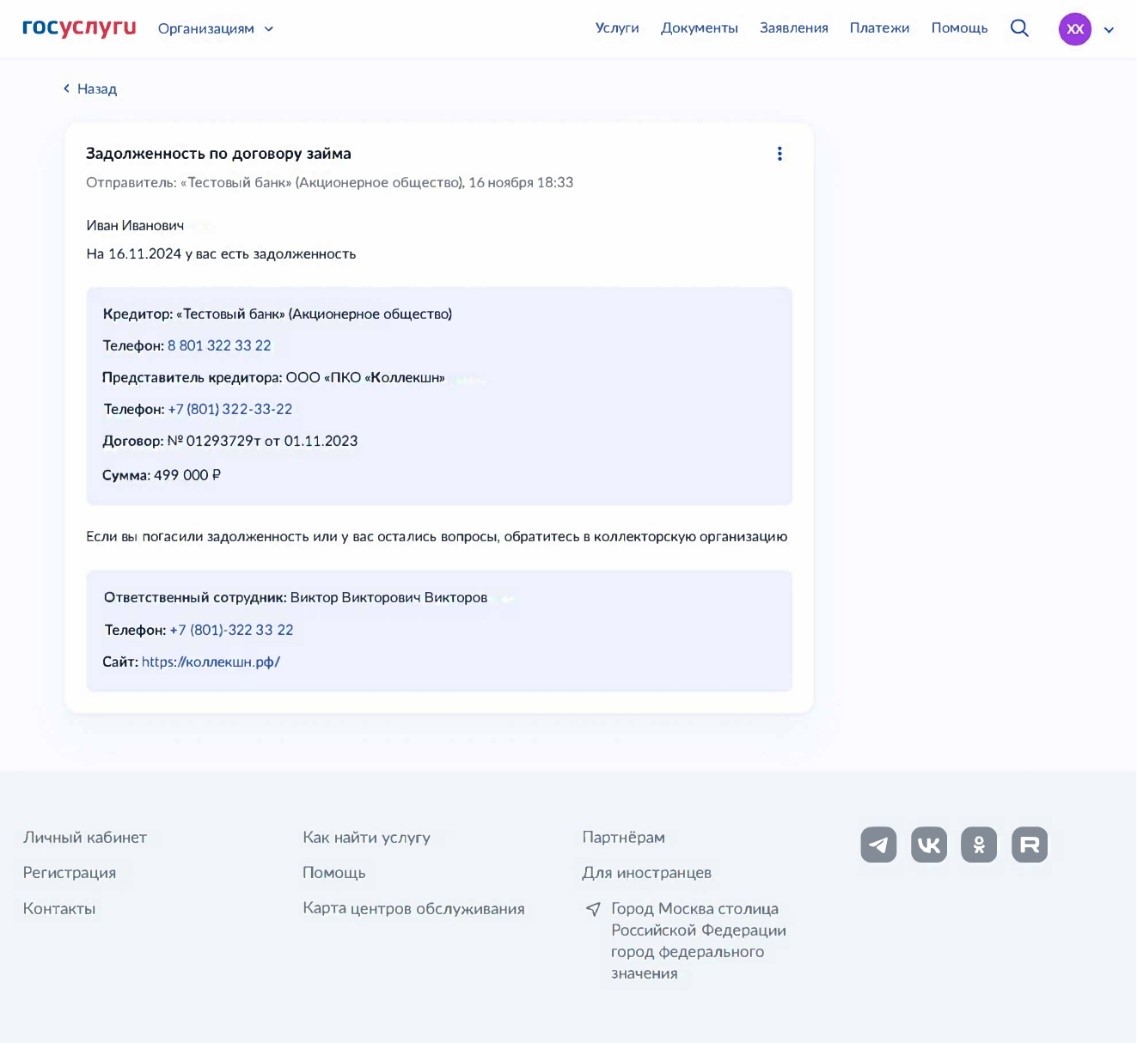Open the Партнёрам footer link
1137x1043 pixels.
tap(623, 837)
